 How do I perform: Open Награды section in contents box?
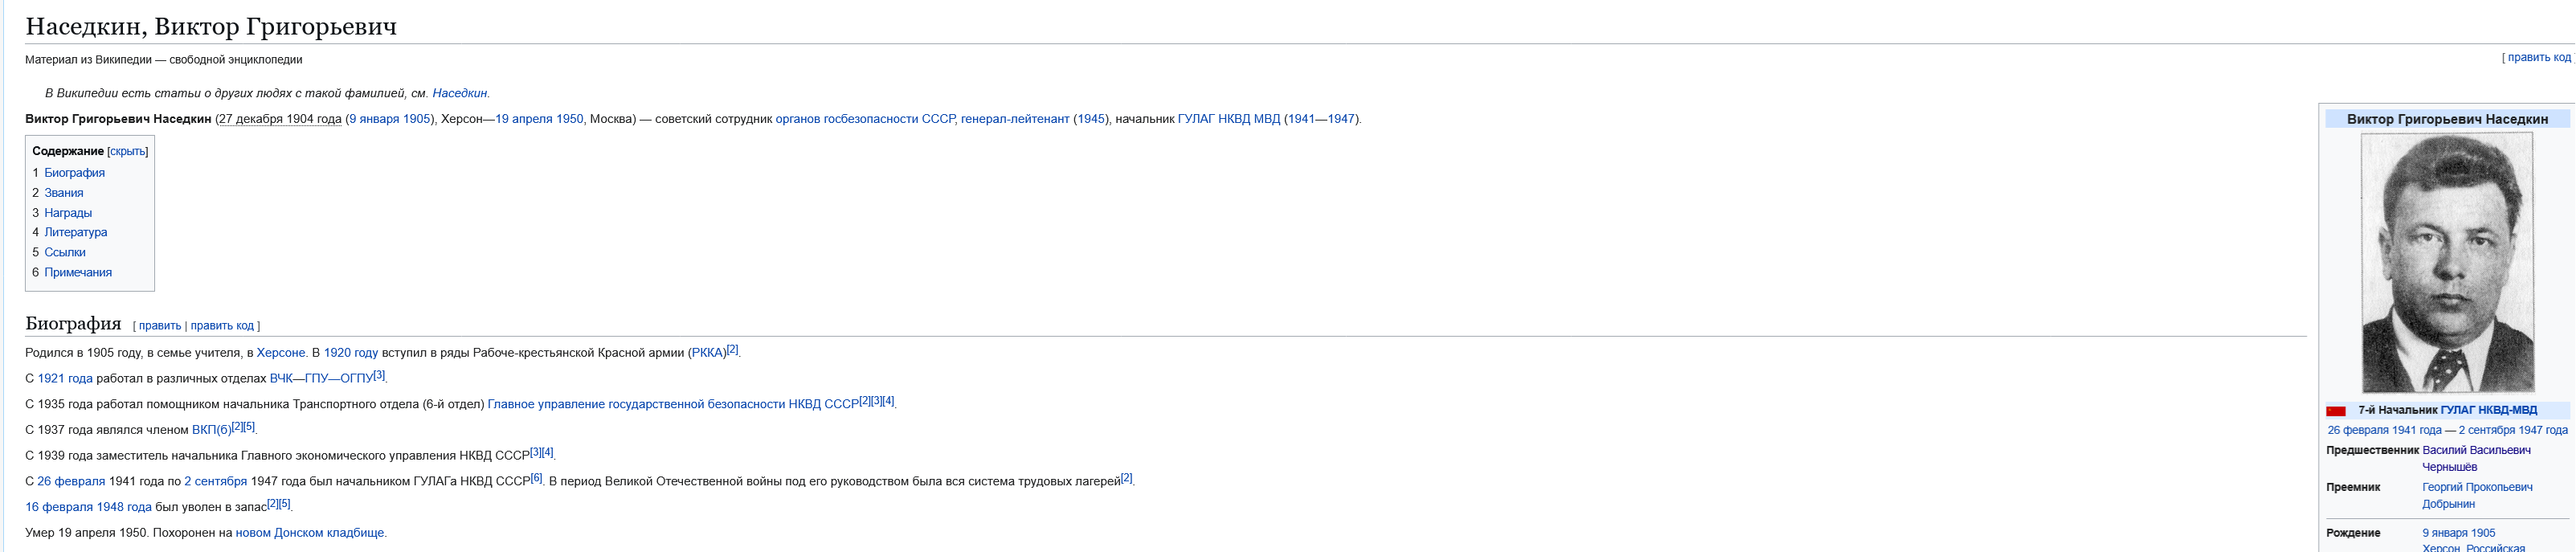(68, 213)
